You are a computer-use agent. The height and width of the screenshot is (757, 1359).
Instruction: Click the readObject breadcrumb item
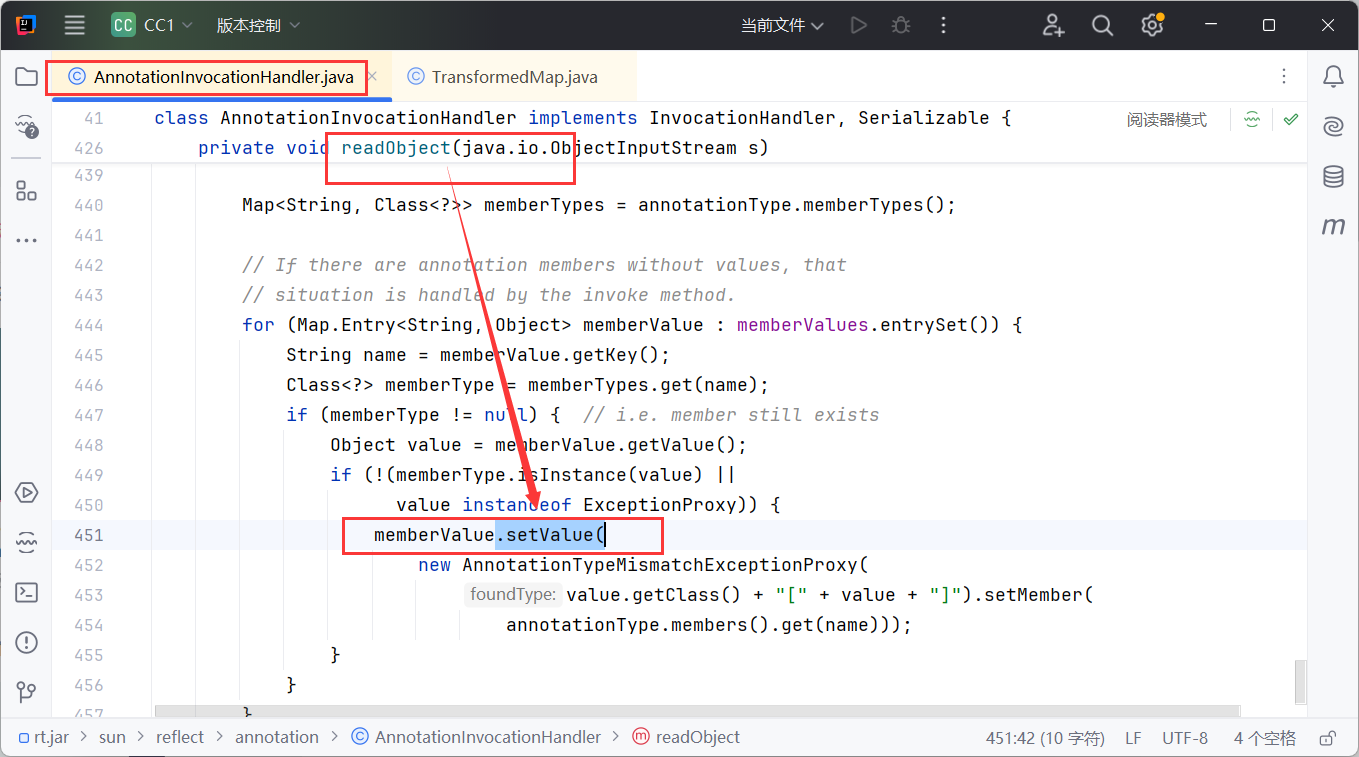(697, 737)
